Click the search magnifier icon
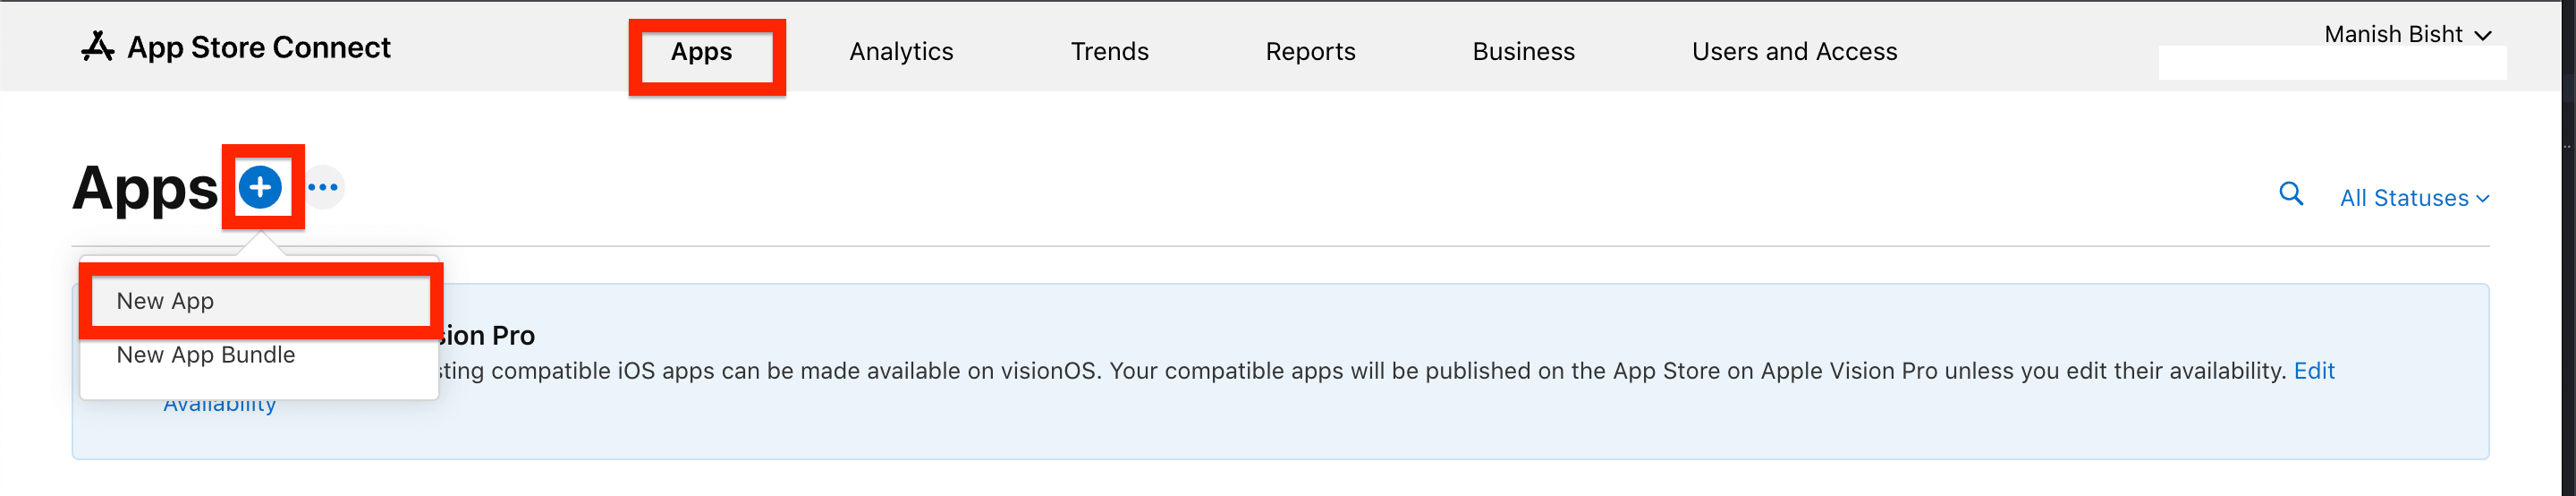This screenshot has width=2576, height=496. click(x=2291, y=194)
